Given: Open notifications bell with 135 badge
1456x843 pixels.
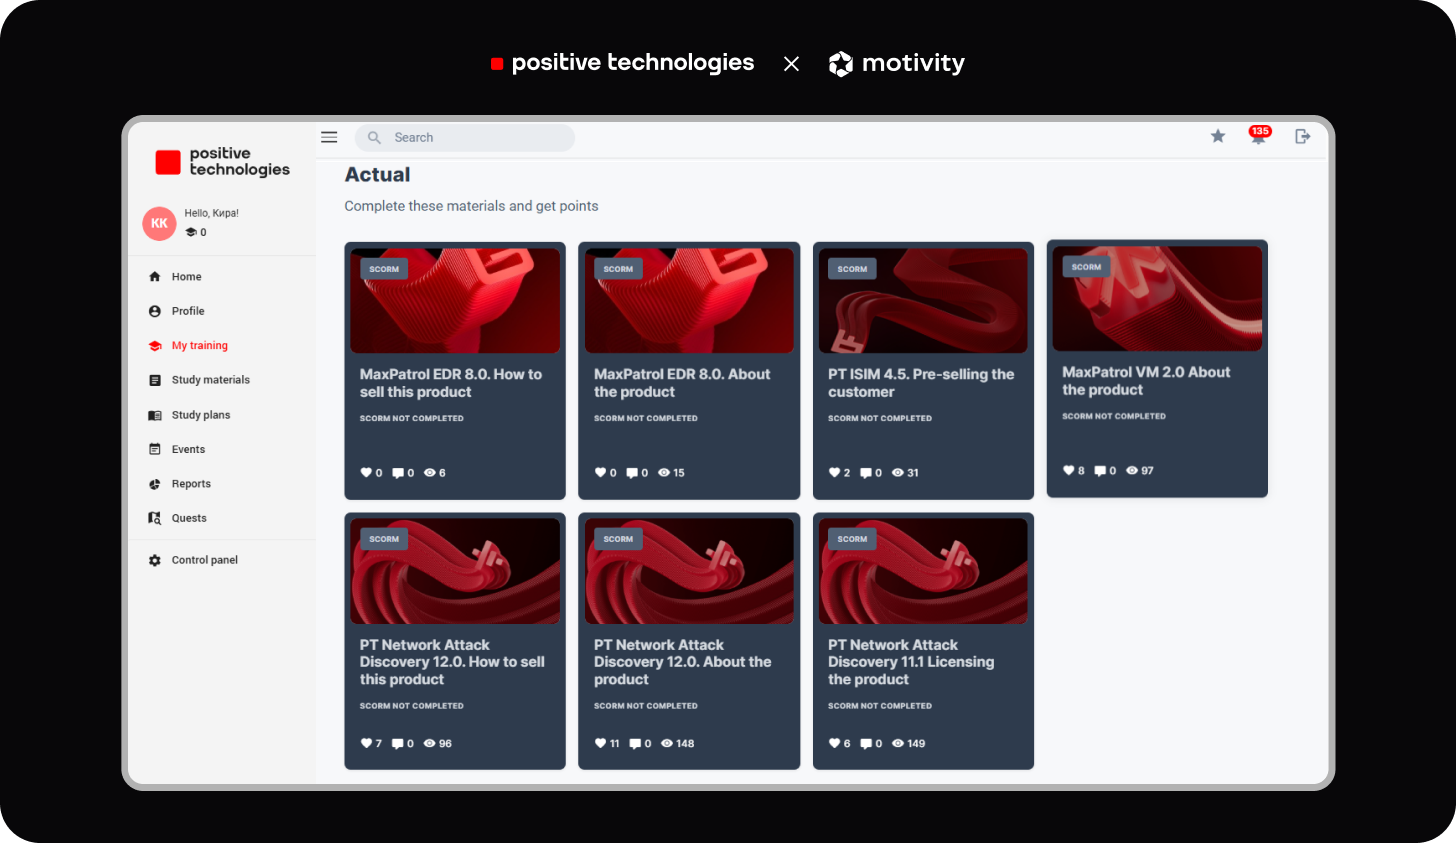Looking at the screenshot, I should tap(1258, 137).
